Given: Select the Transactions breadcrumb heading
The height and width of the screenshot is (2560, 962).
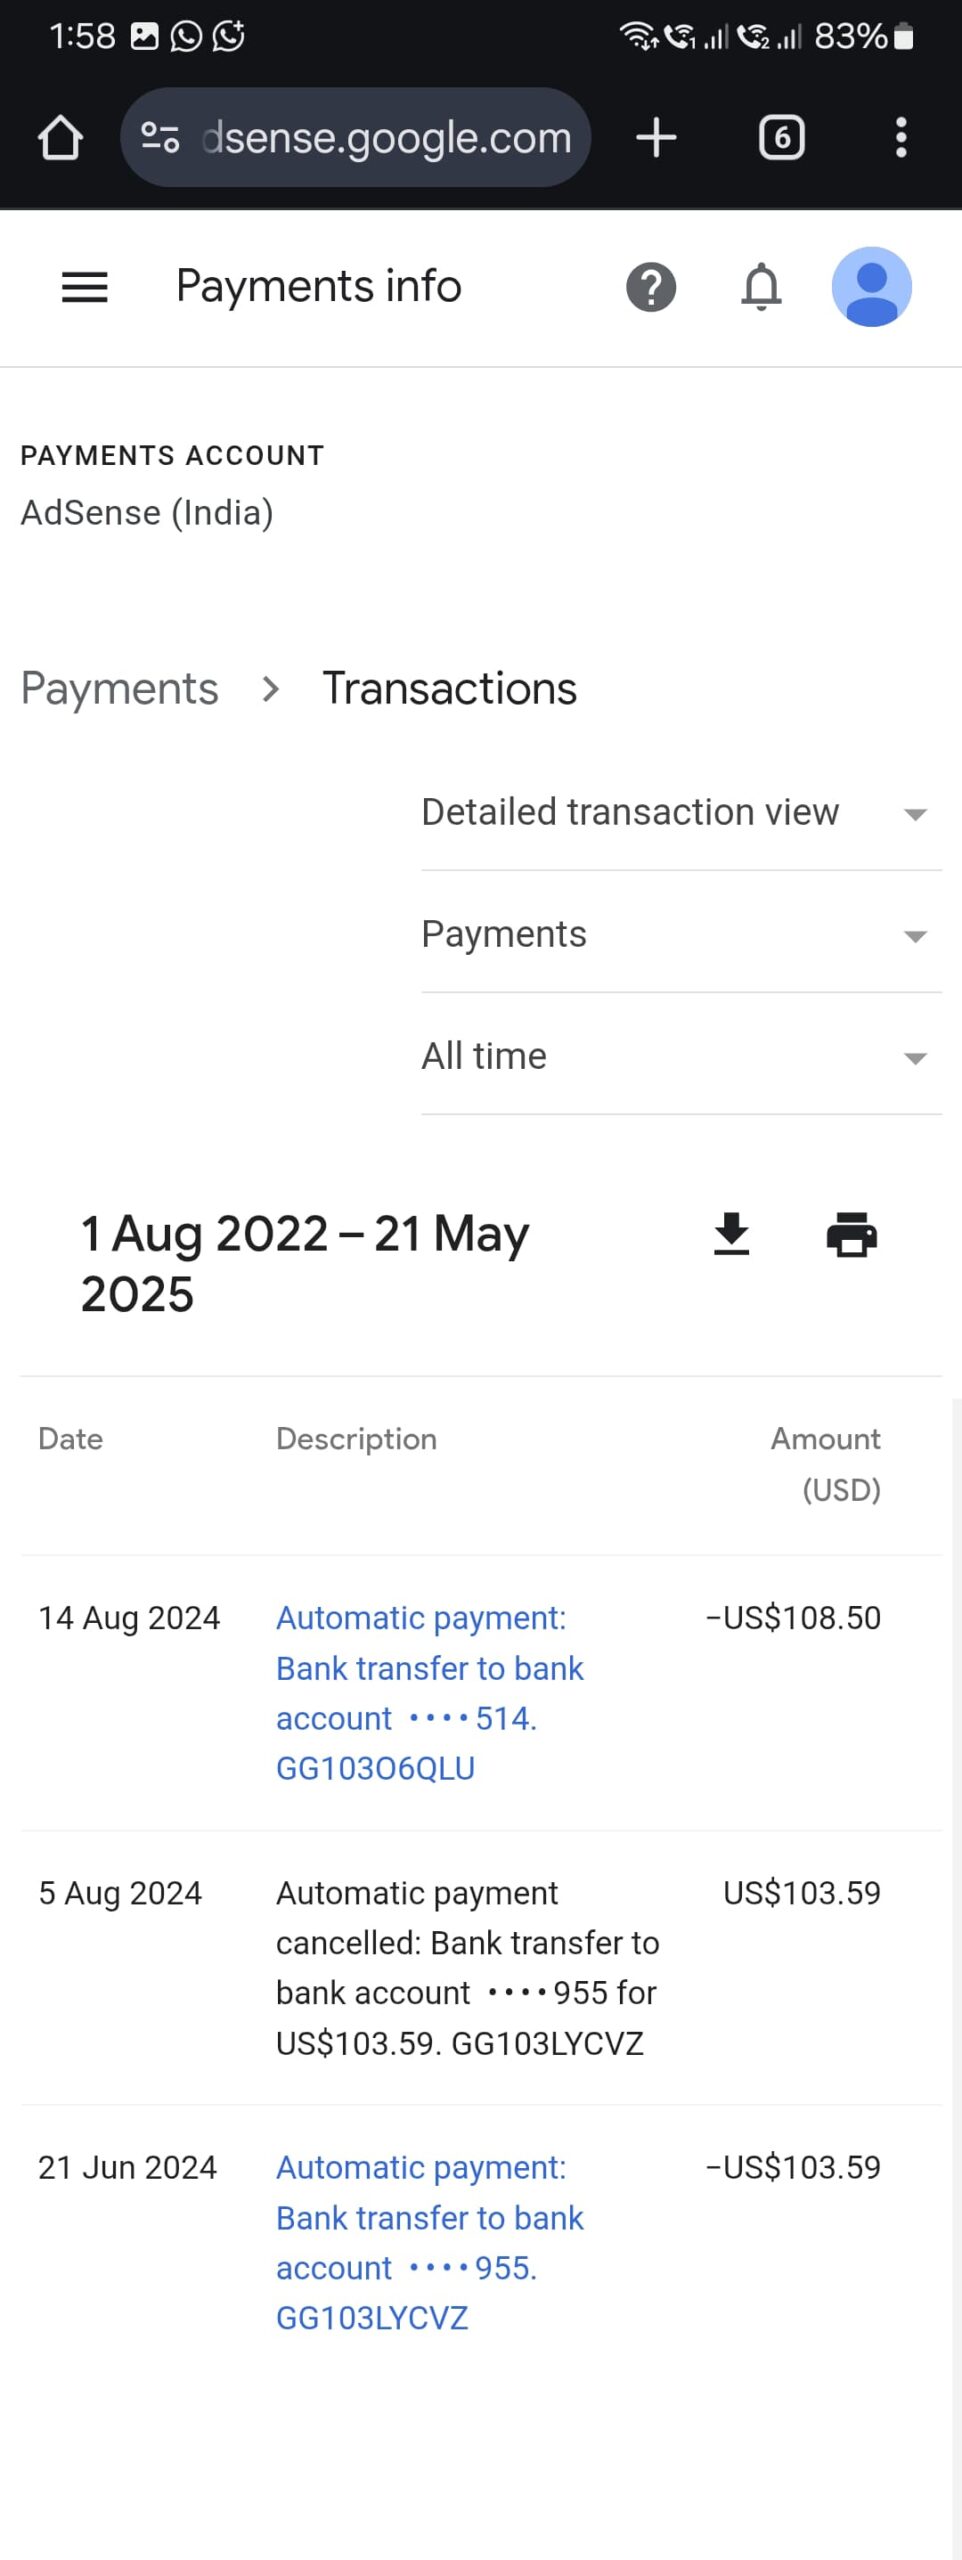Looking at the screenshot, I should click(449, 689).
